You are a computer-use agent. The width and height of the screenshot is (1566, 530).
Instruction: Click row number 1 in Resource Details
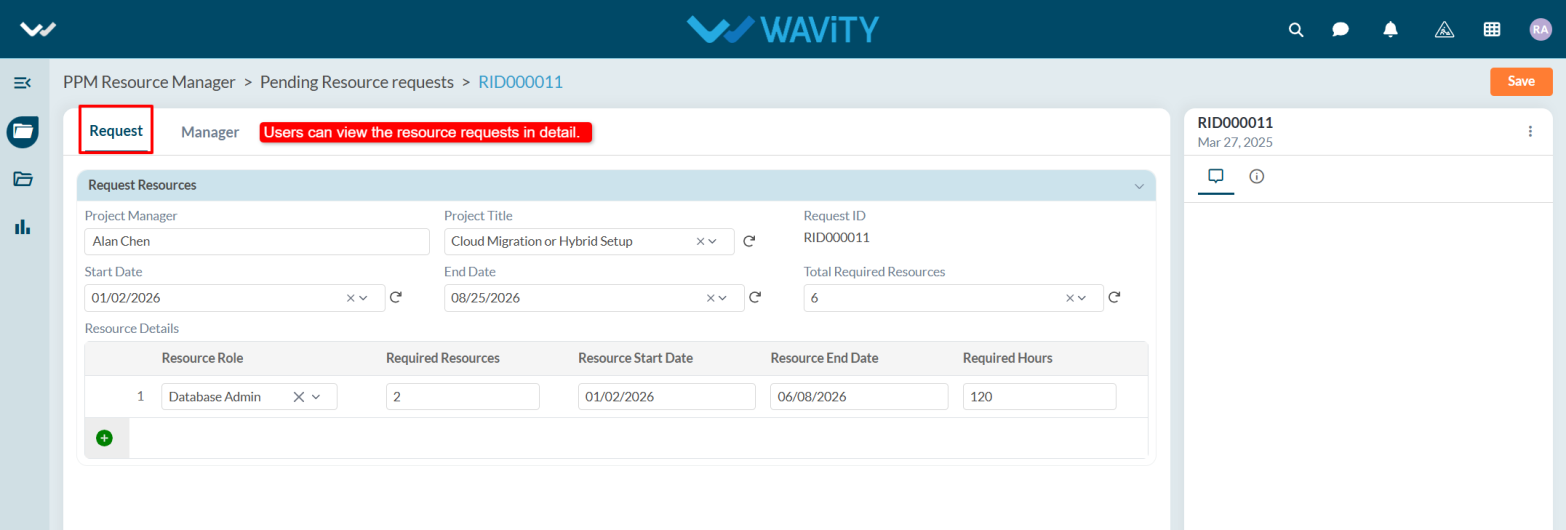pos(141,397)
